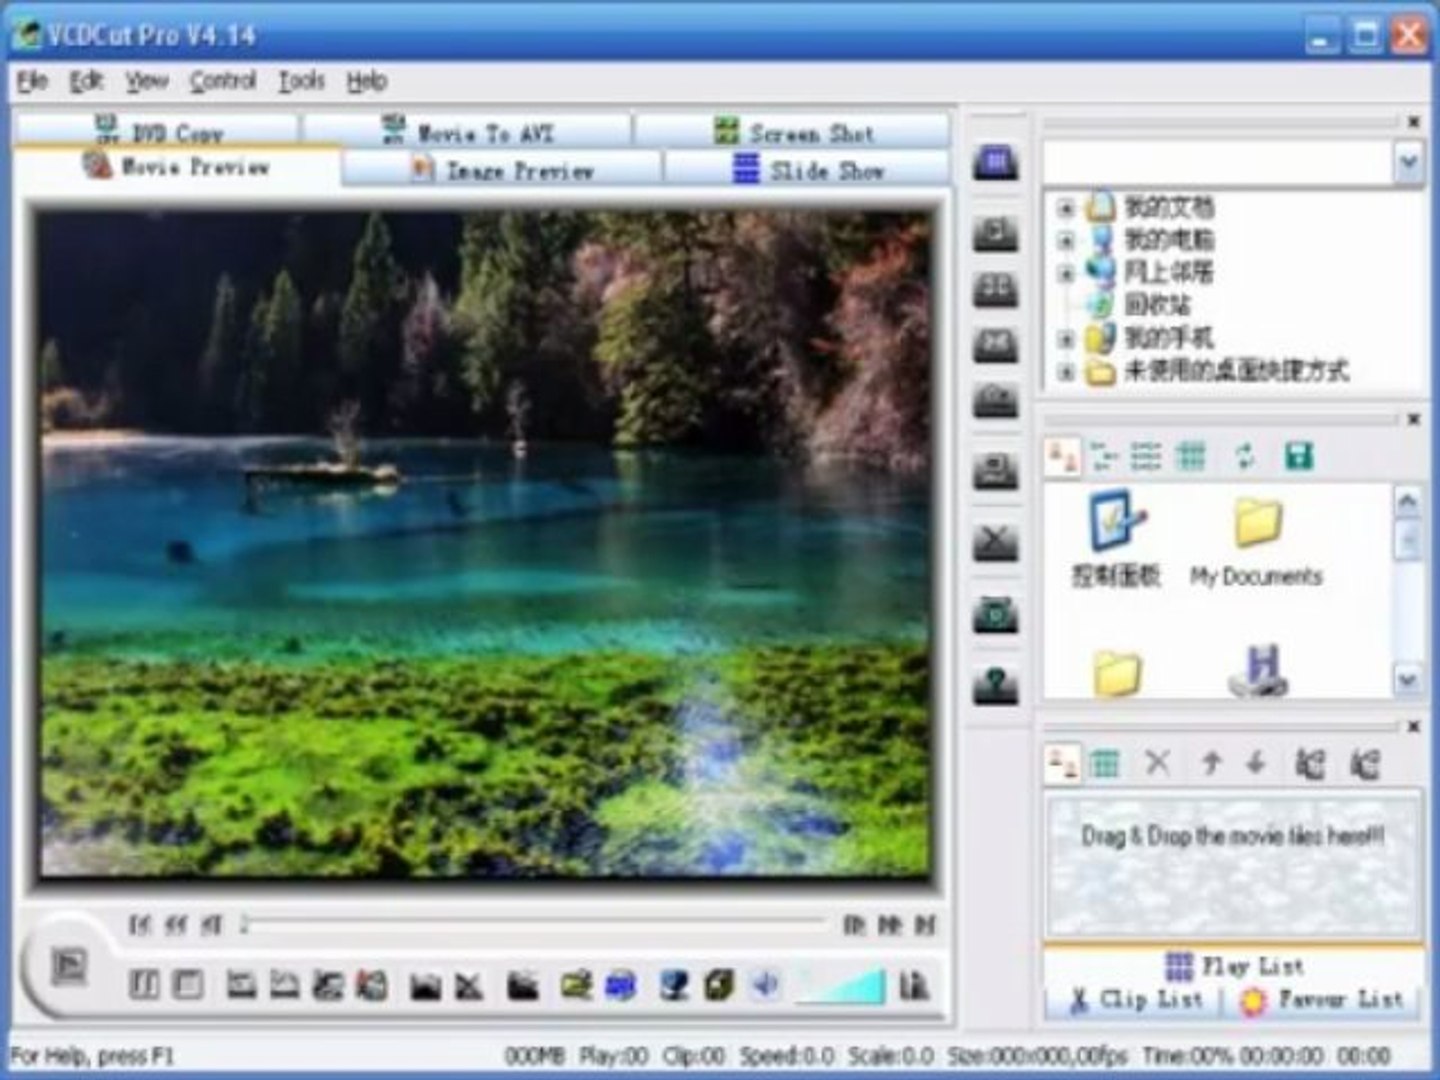
Task: Switch to the Screen Shot tab
Action: [793, 131]
